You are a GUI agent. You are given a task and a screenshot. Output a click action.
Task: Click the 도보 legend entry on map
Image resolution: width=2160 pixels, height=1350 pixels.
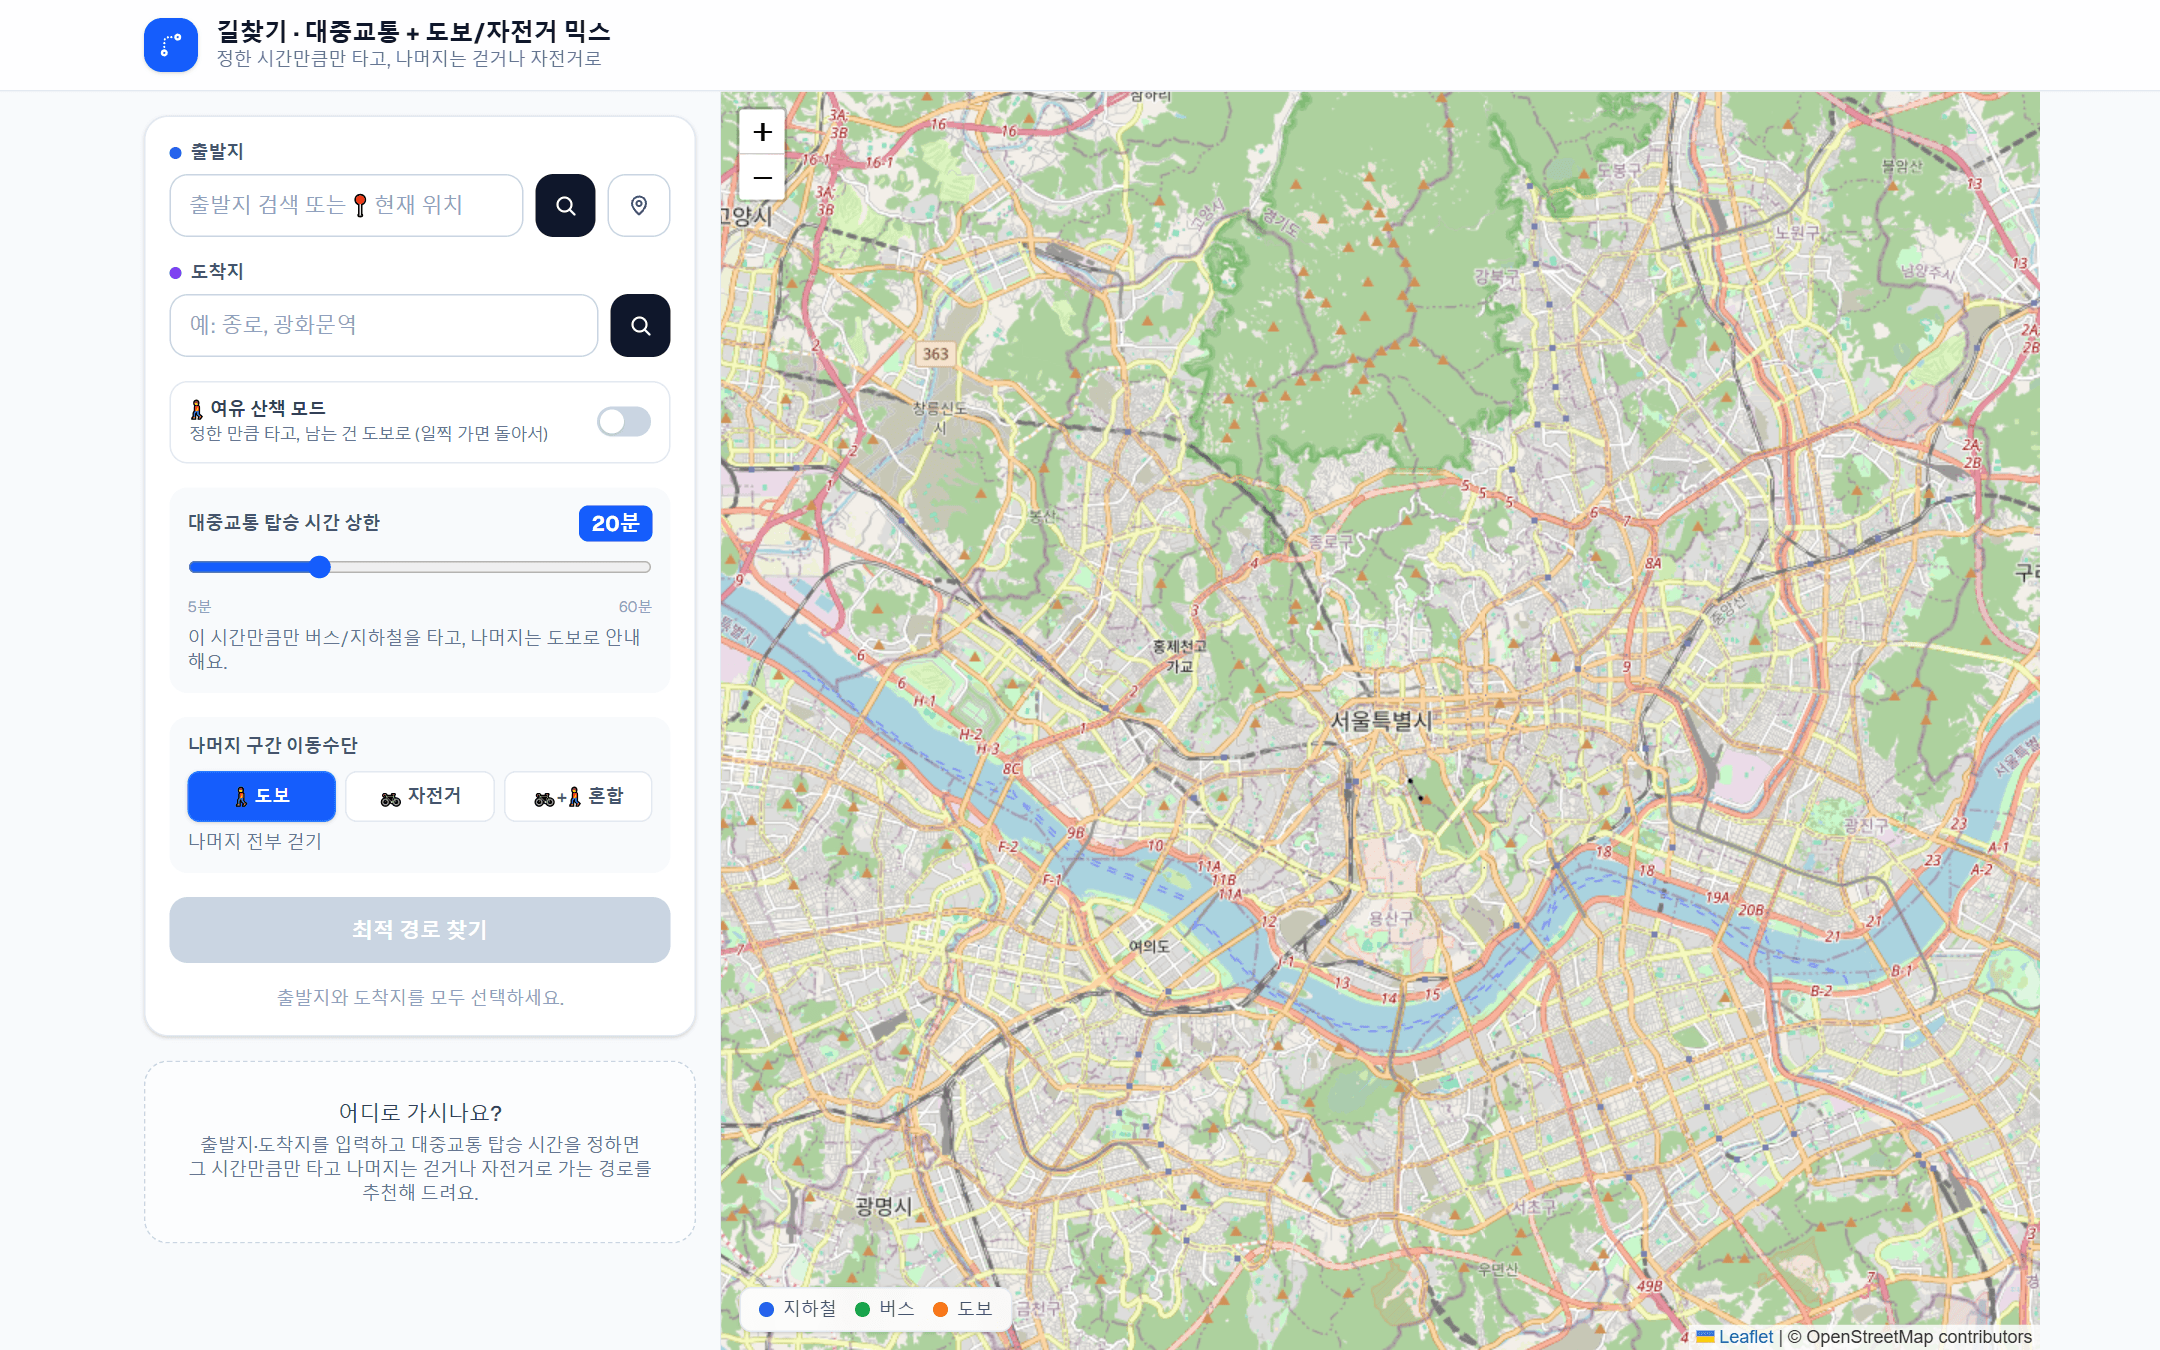963,1309
